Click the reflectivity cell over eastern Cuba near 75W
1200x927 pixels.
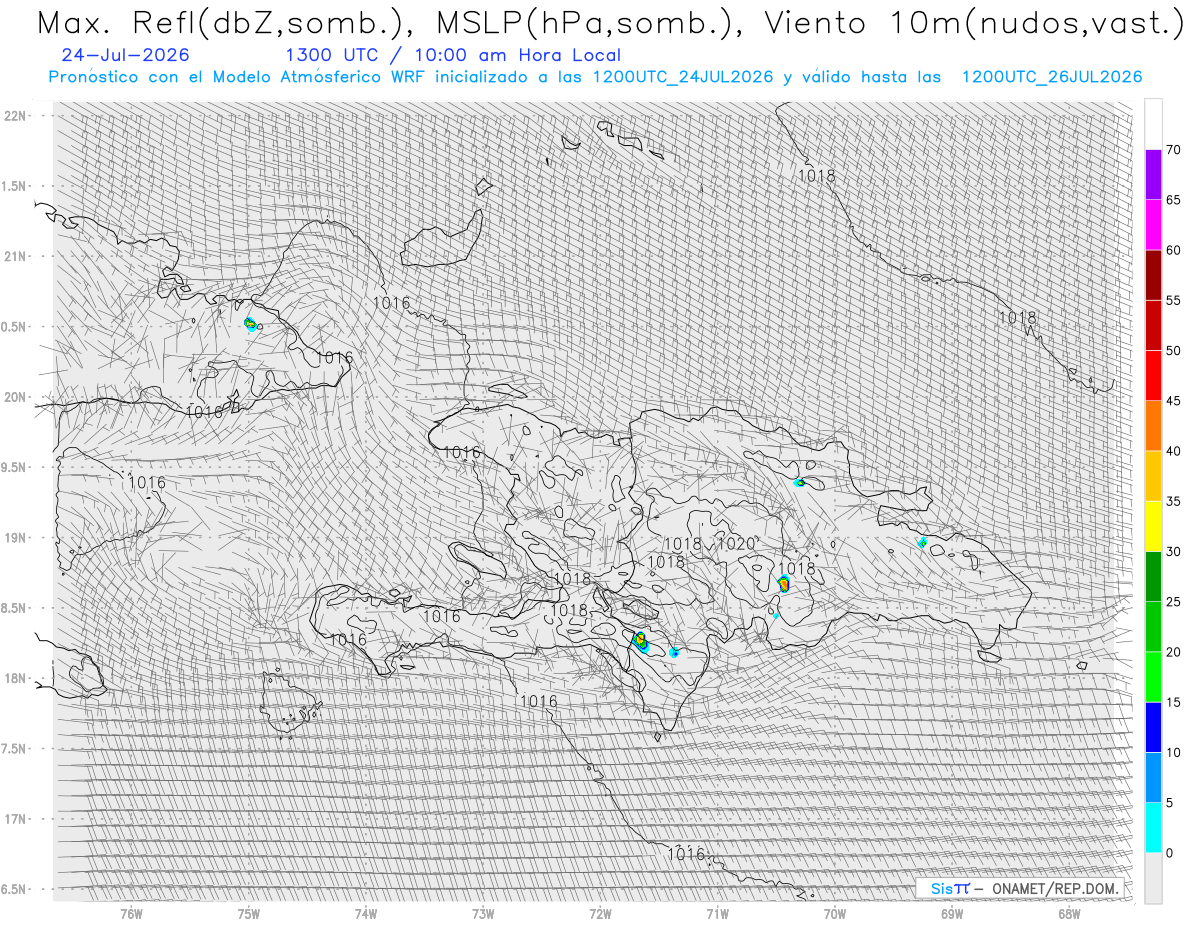click(250, 323)
